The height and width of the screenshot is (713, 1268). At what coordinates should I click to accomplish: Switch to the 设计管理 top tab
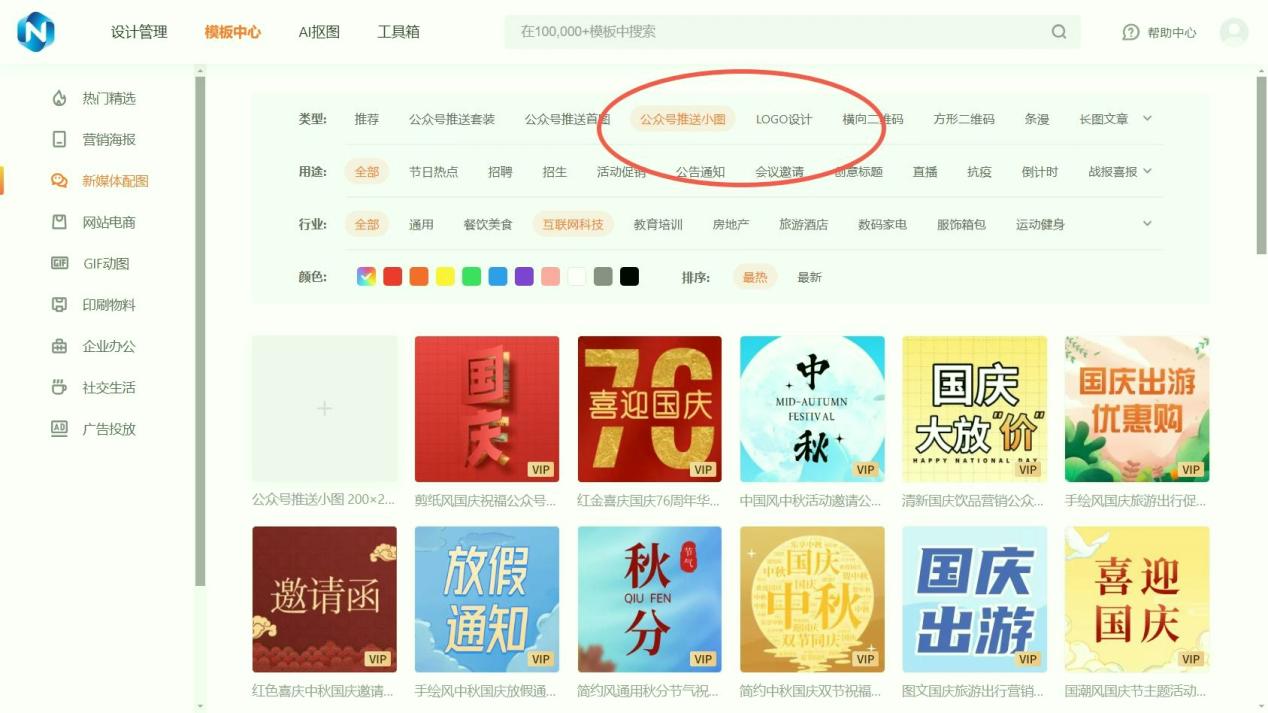(139, 32)
